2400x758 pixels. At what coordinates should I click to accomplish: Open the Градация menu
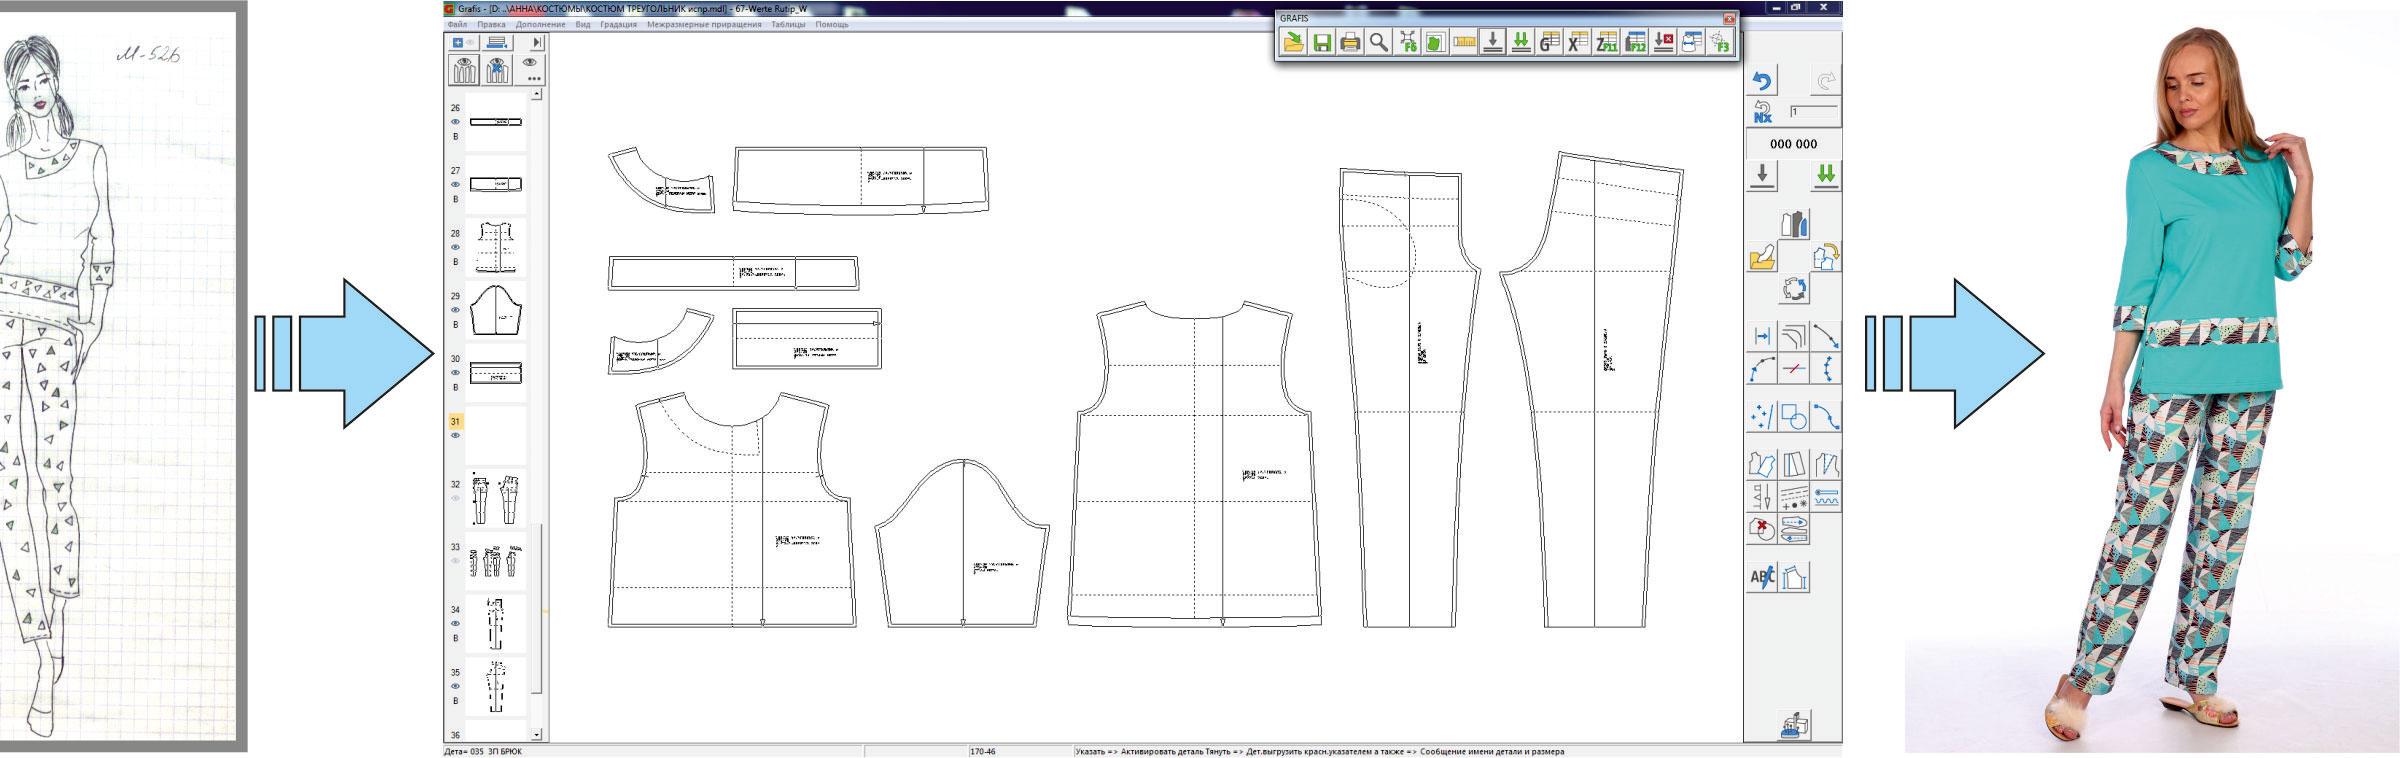619,24
